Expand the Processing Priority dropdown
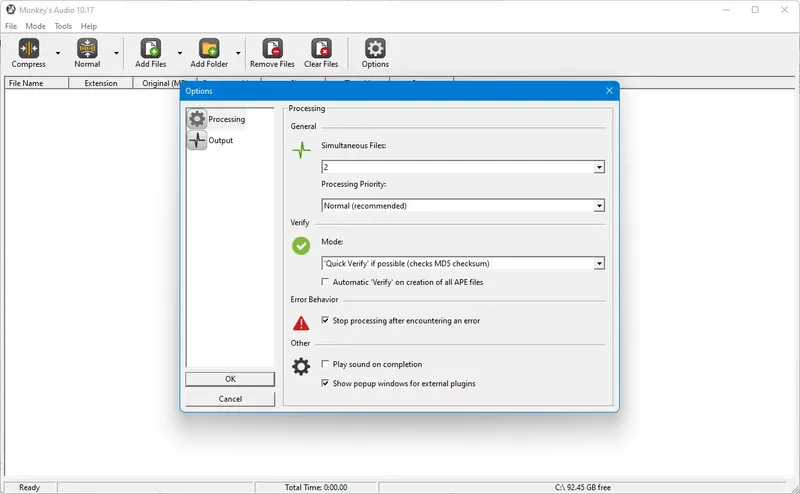 pos(599,206)
